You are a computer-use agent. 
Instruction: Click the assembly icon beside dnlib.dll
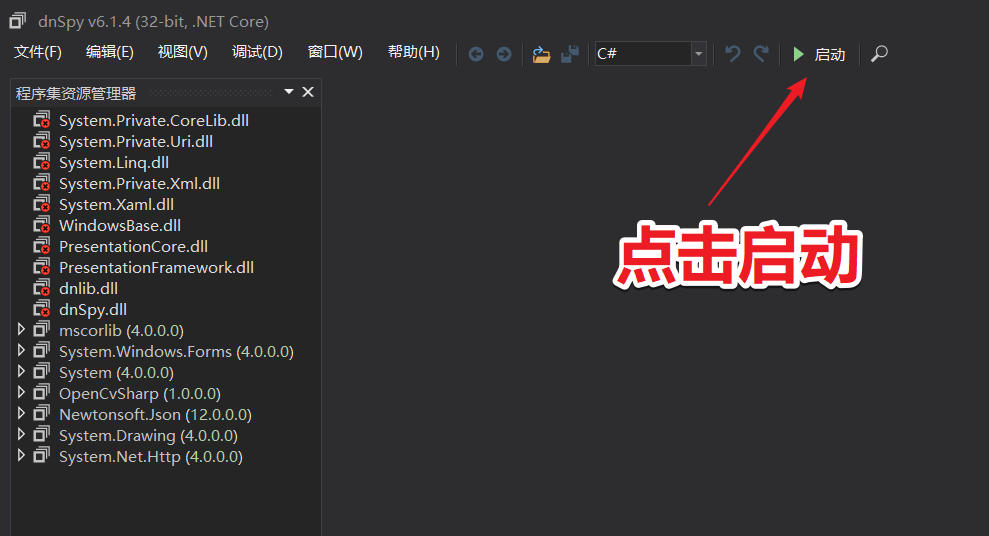point(42,288)
